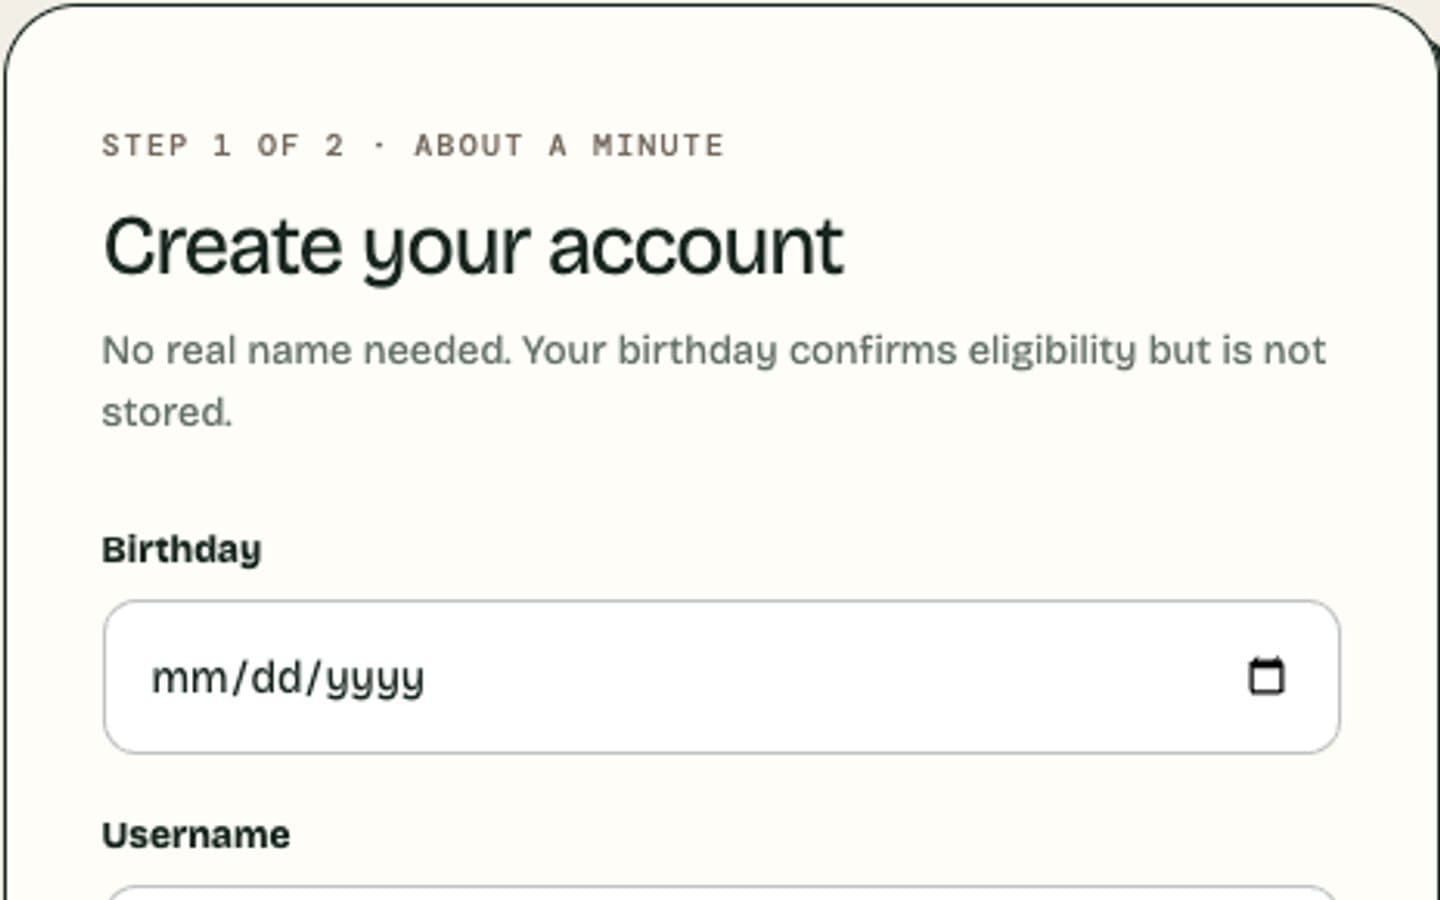Viewport: 1440px width, 900px height.
Task: Click the word stored in description
Action: click(166, 412)
